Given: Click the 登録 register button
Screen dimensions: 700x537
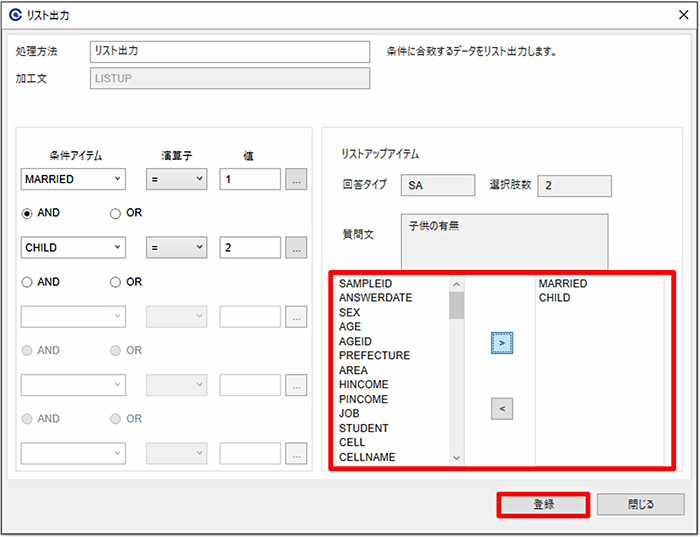Looking at the screenshot, I should click(x=543, y=505).
